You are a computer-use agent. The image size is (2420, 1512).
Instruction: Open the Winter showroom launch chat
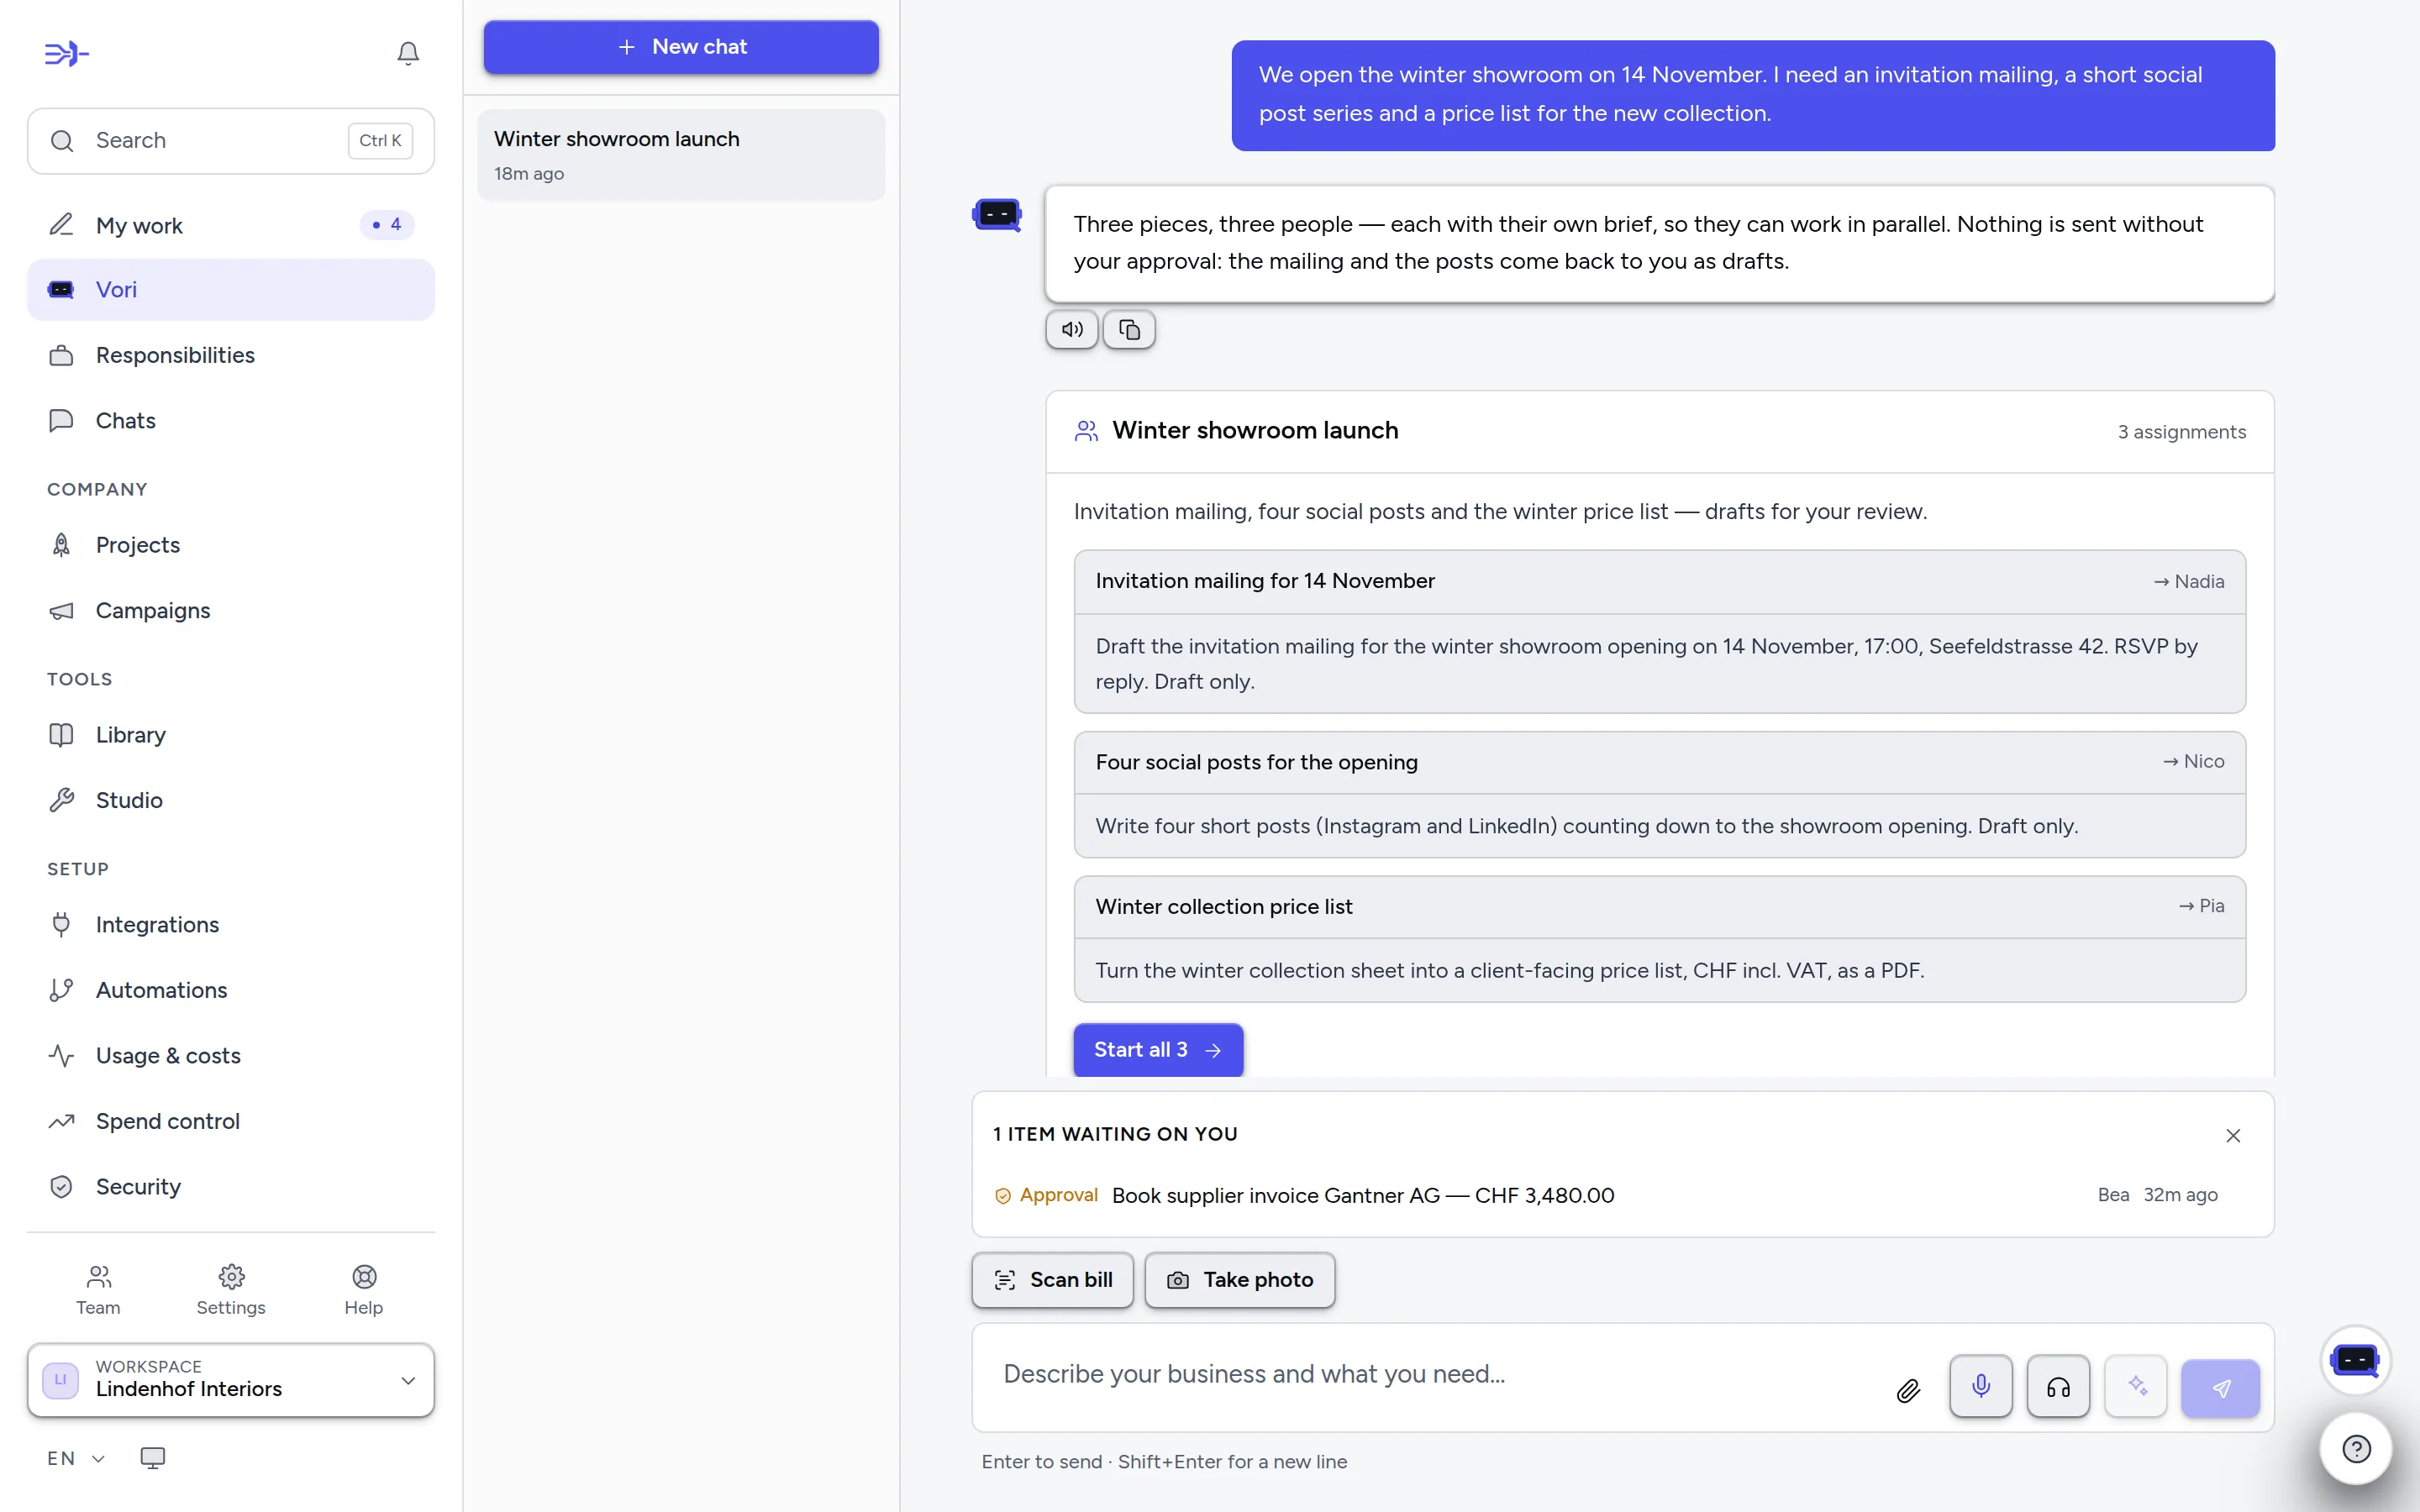tap(681, 155)
